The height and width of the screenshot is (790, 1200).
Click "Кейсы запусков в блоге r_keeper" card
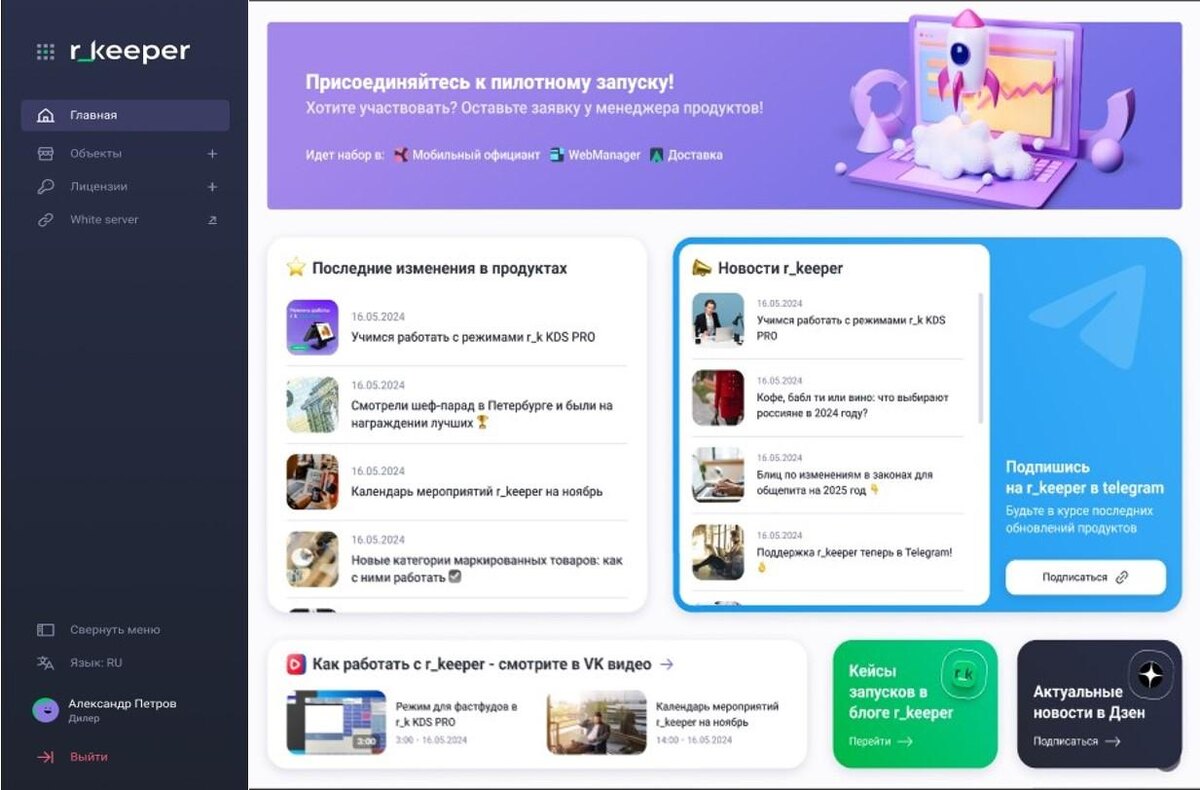tap(915, 704)
